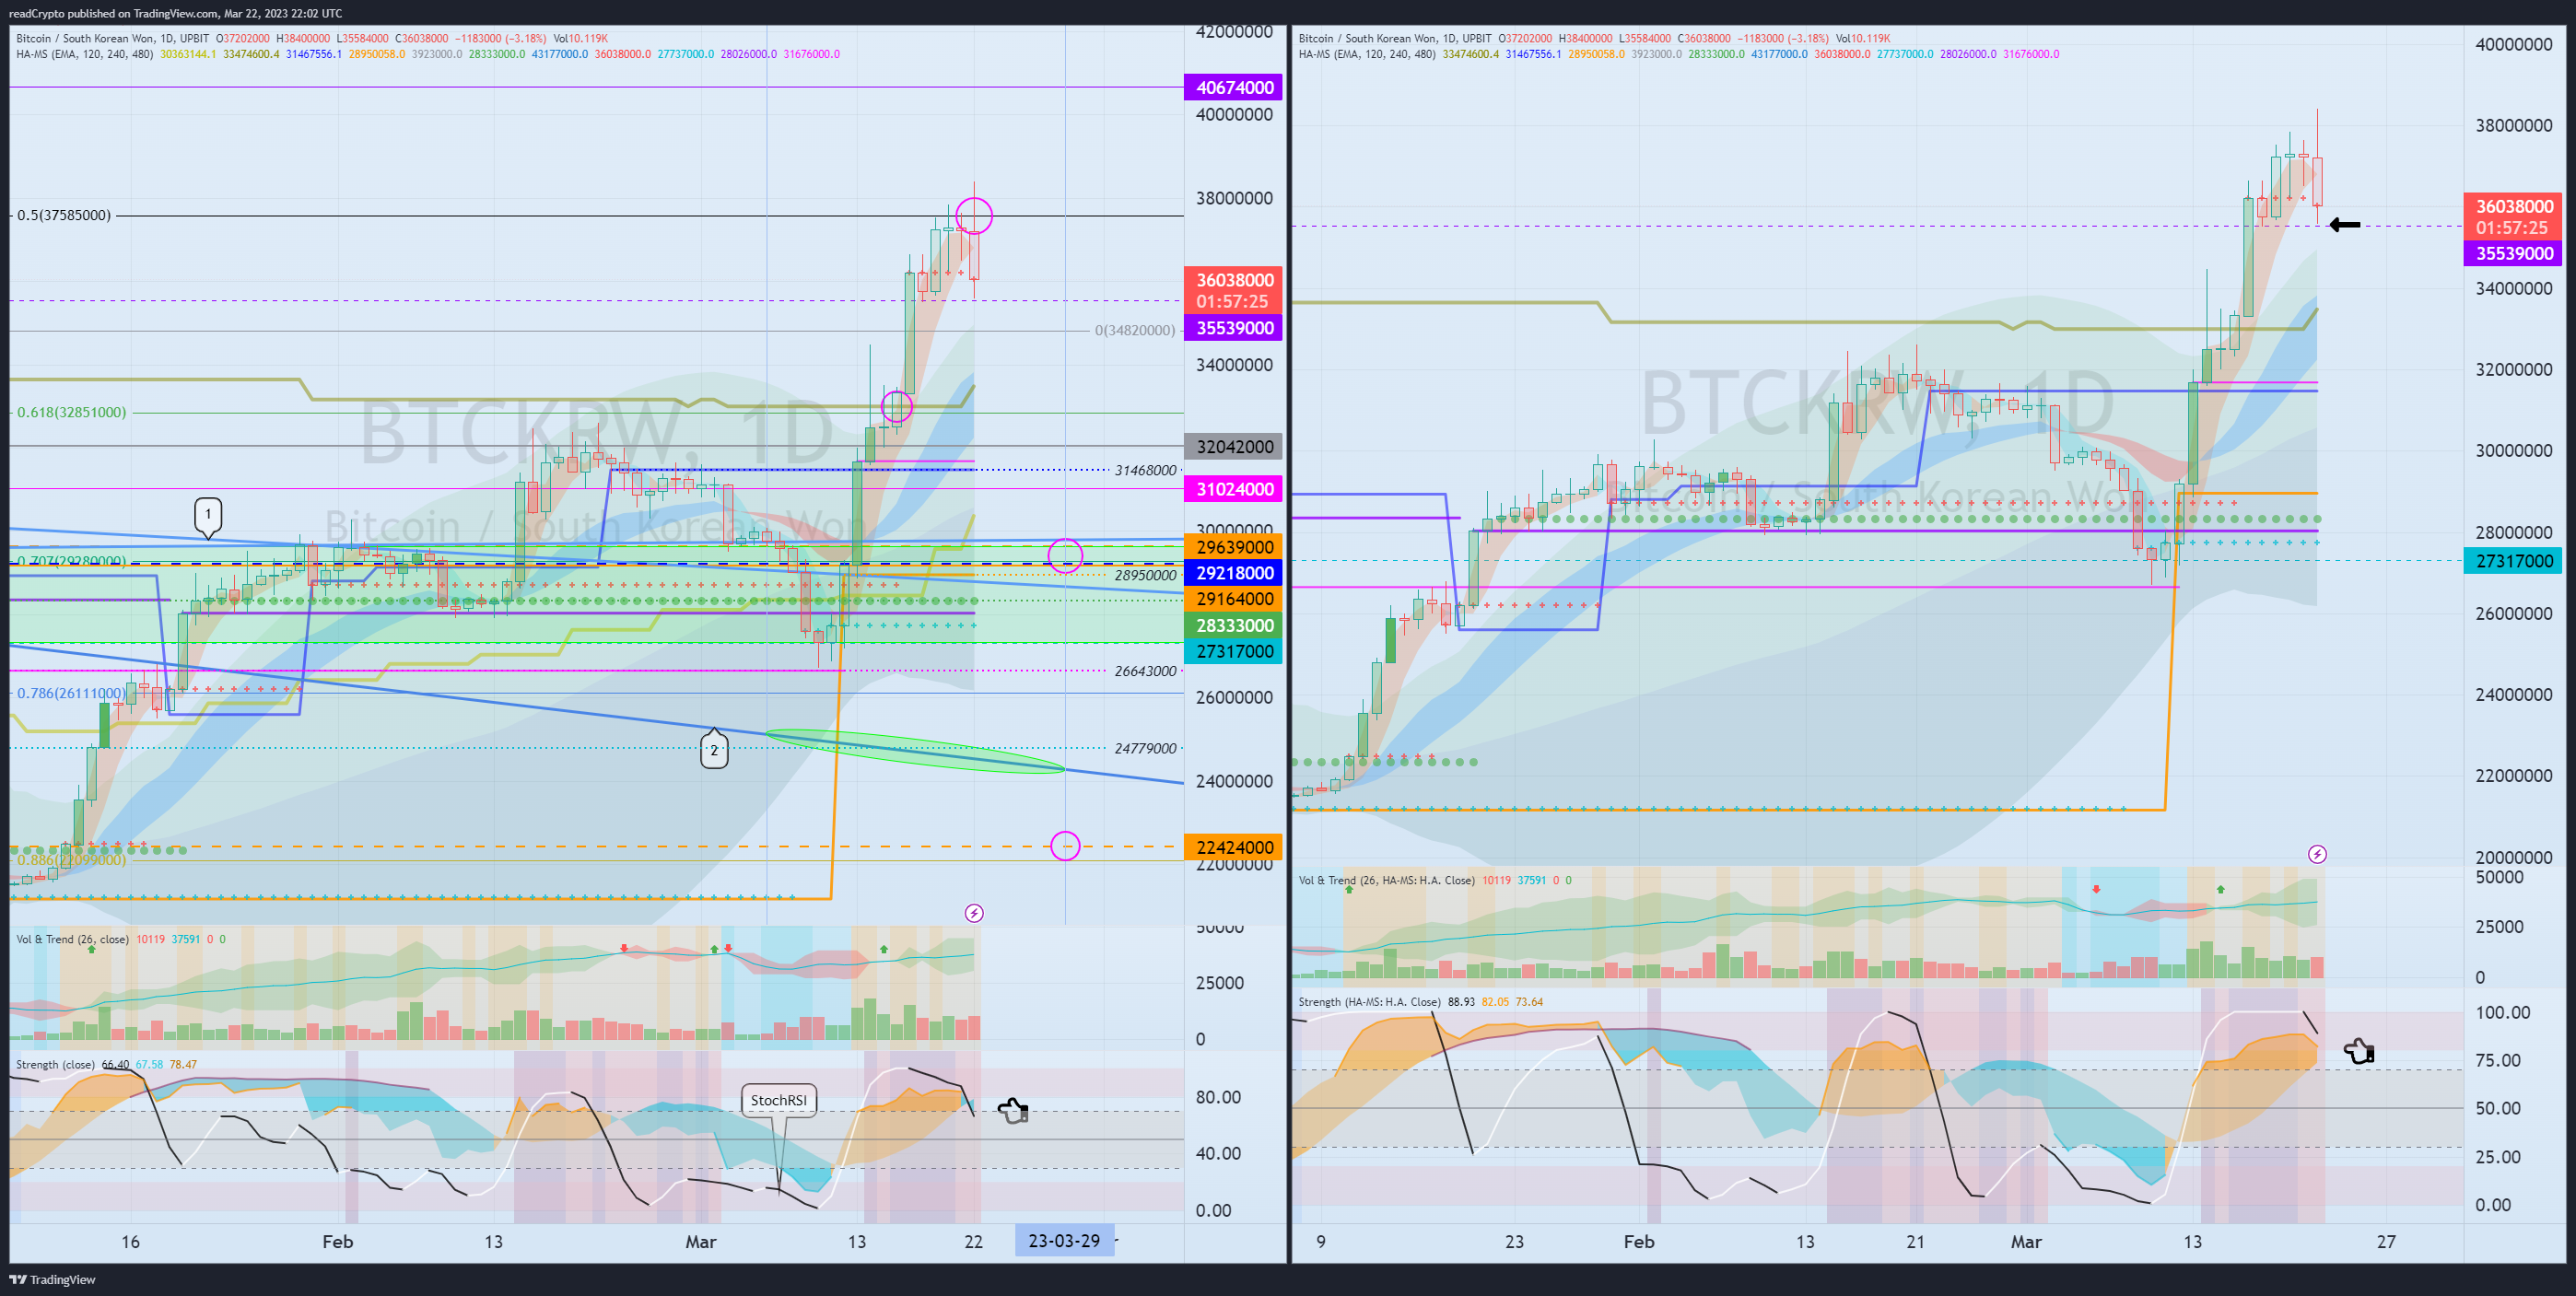Click the readCrypto published on TradingView.com header
Image resolution: width=2576 pixels, height=1296 pixels.
[175, 13]
